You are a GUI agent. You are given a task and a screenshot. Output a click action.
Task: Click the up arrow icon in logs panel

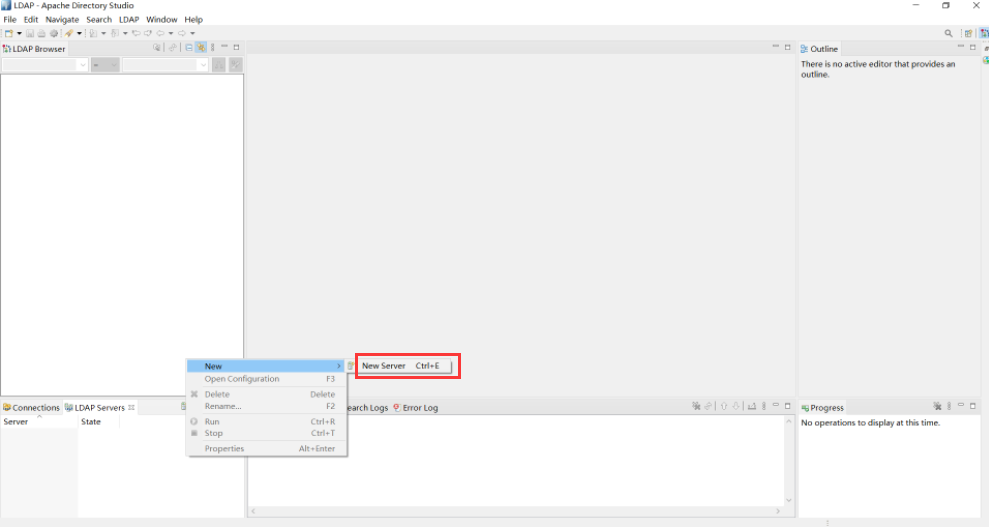(x=724, y=407)
